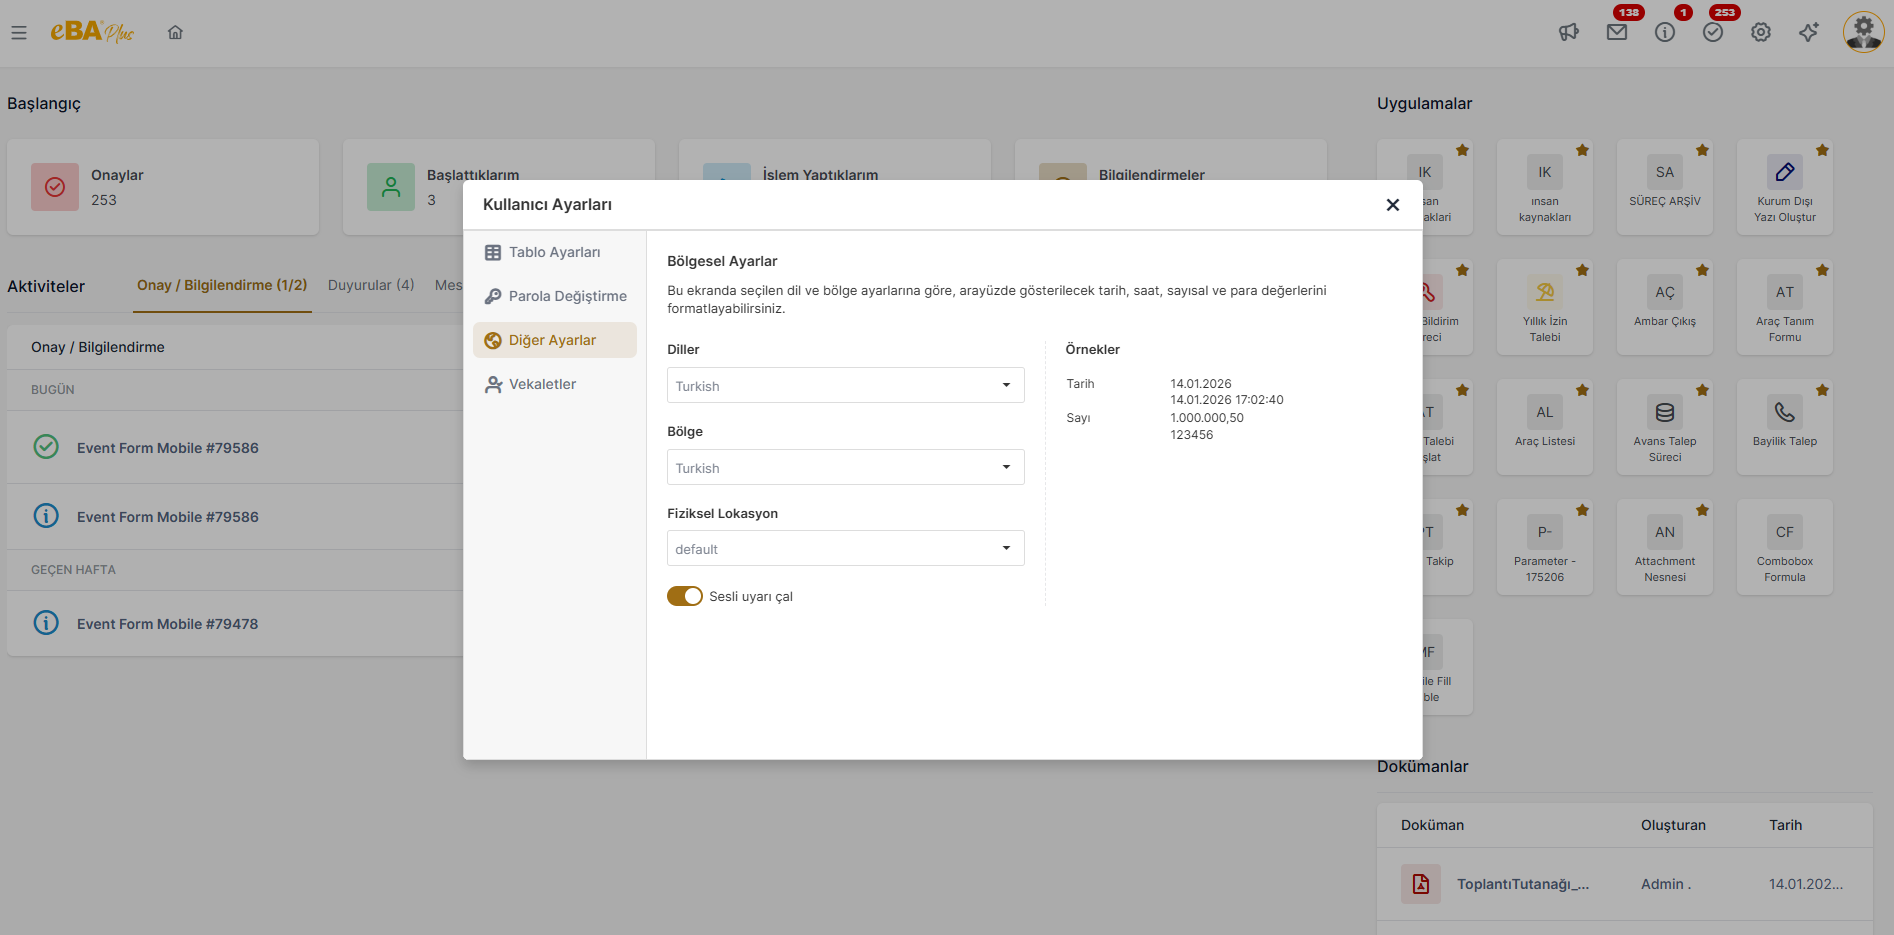The width and height of the screenshot is (1894, 935).
Task: Open the announcements megaphone icon
Action: (x=1568, y=33)
